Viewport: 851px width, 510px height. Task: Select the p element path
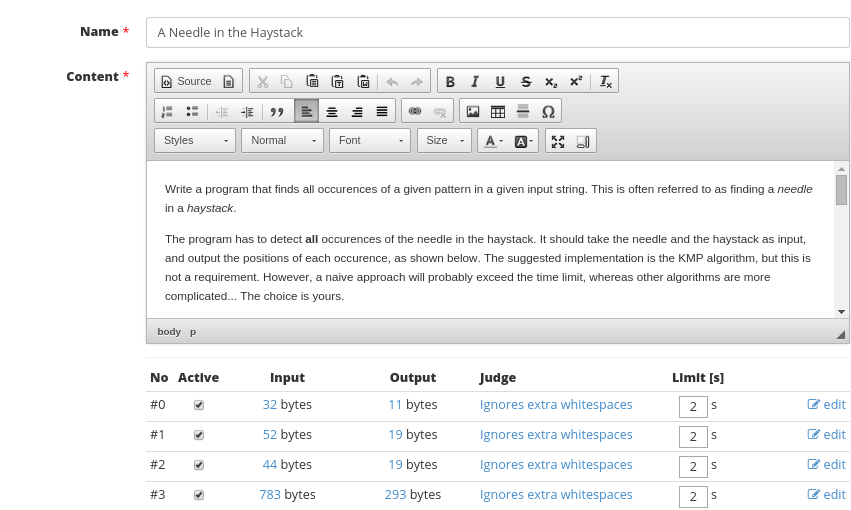(193, 332)
